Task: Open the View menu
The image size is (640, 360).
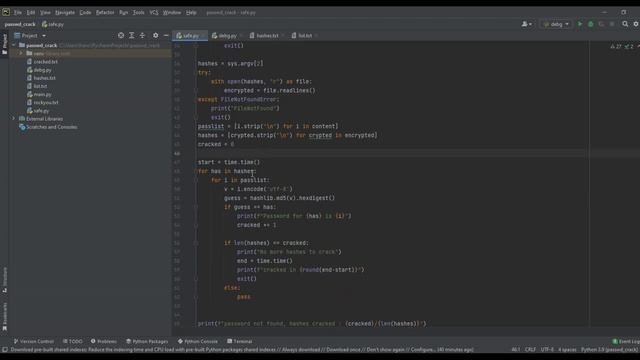Action: (45, 13)
